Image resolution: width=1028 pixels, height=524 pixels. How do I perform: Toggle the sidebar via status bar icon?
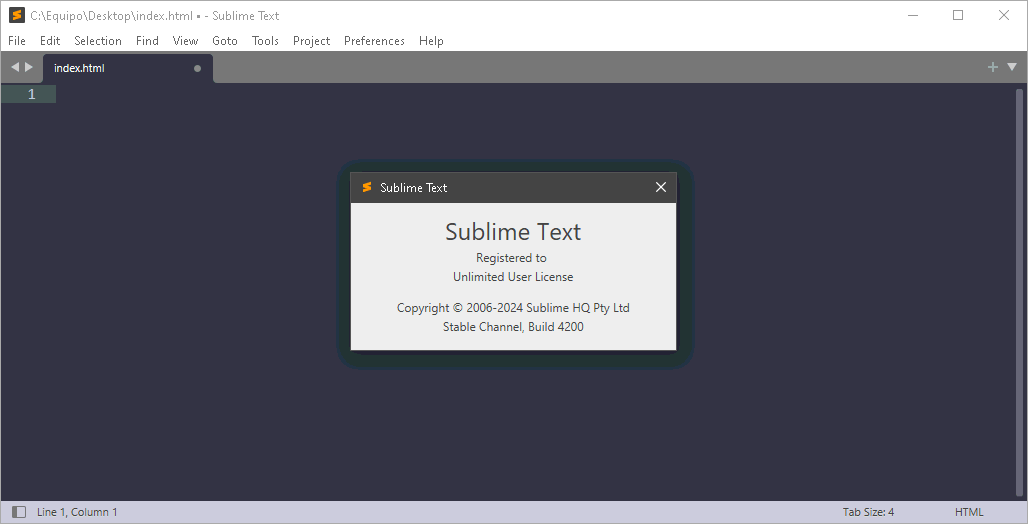(19, 512)
